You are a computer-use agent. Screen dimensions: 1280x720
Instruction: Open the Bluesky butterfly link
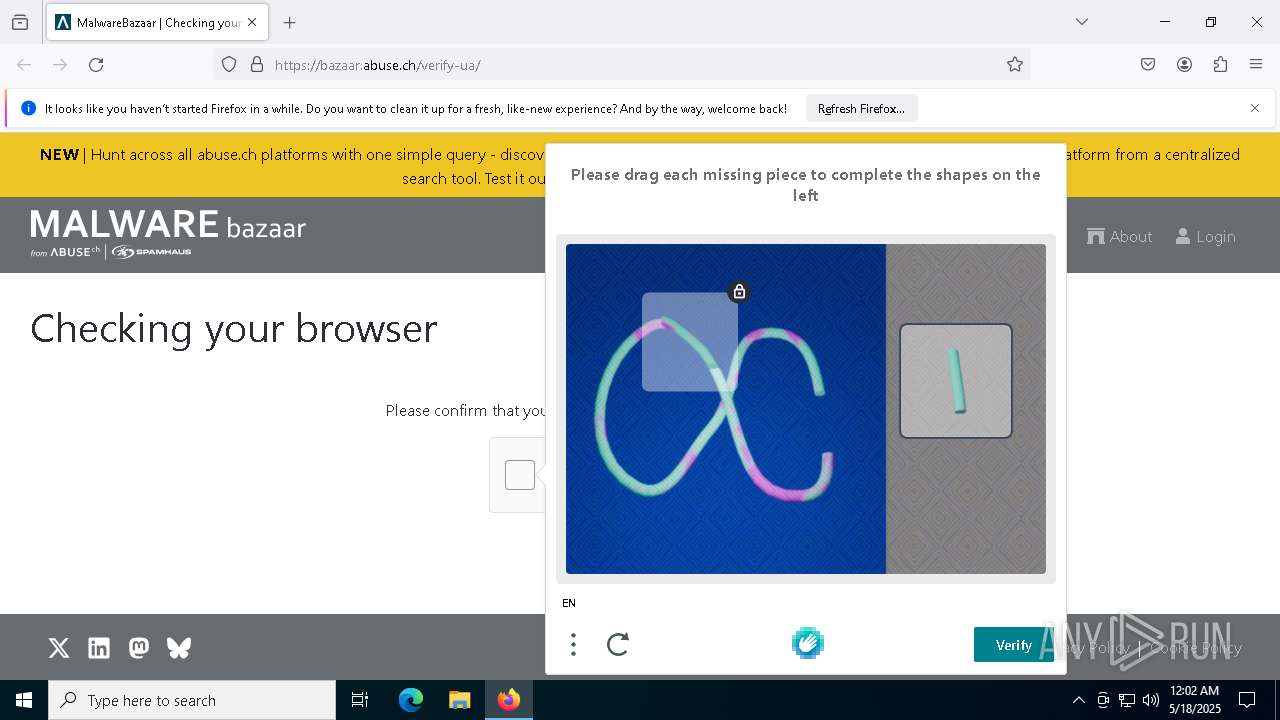point(179,648)
